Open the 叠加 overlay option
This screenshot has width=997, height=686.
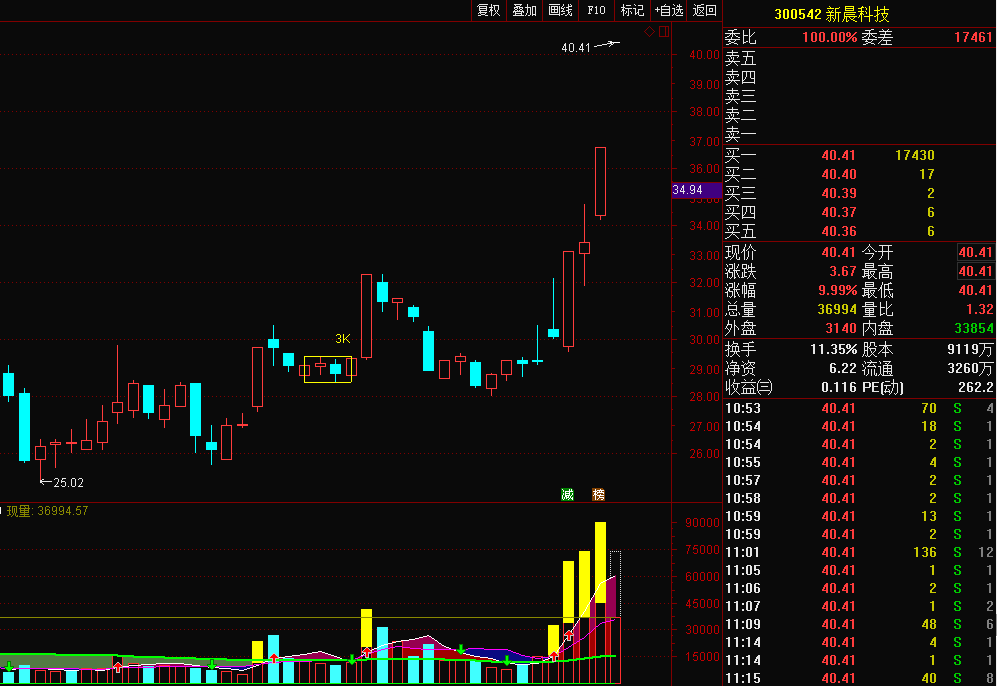(x=525, y=10)
